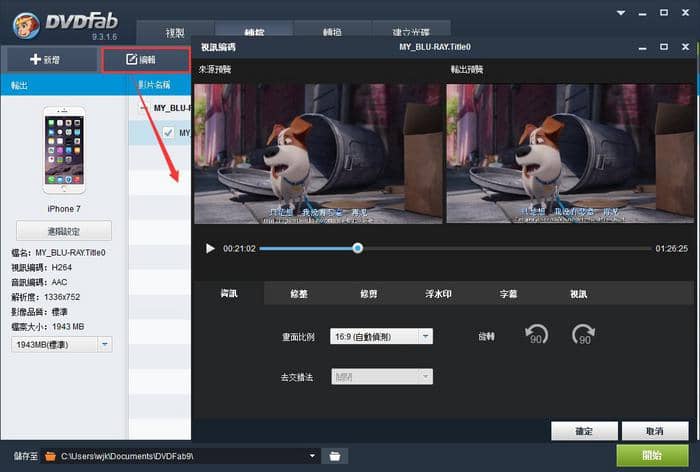
Task: Click the MY_BLU-RAY.Title0 file name in output panel
Action: [71, 253]
